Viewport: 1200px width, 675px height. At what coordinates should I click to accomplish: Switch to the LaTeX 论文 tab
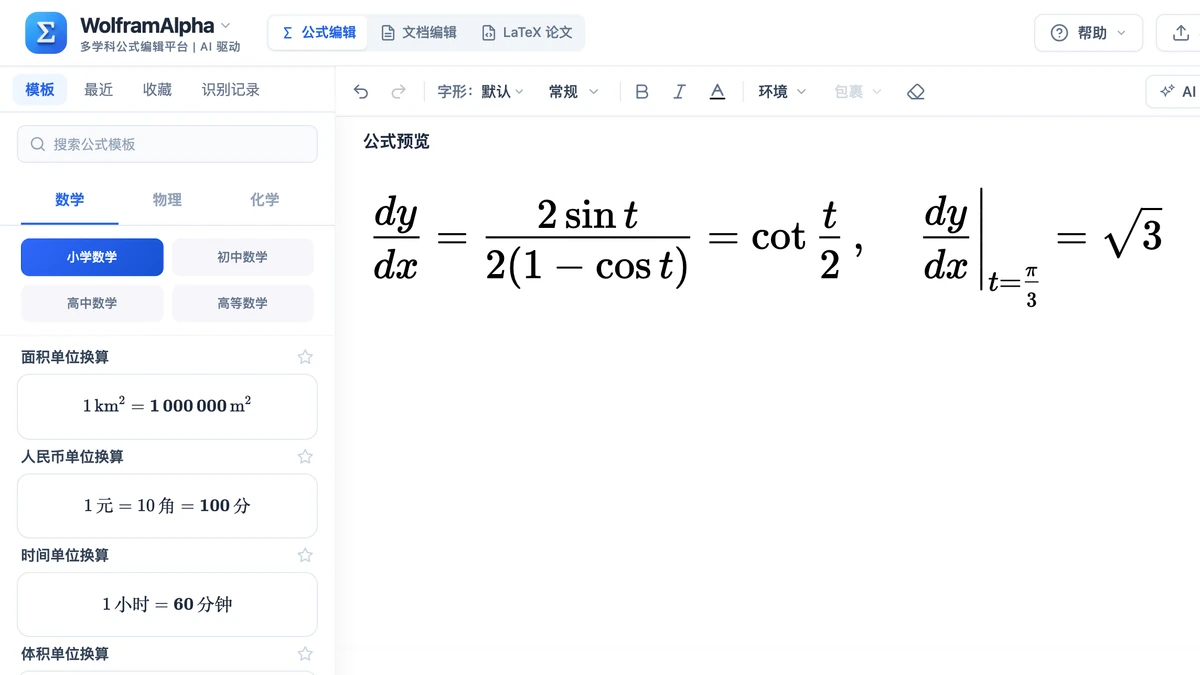(x=527, y=33)
